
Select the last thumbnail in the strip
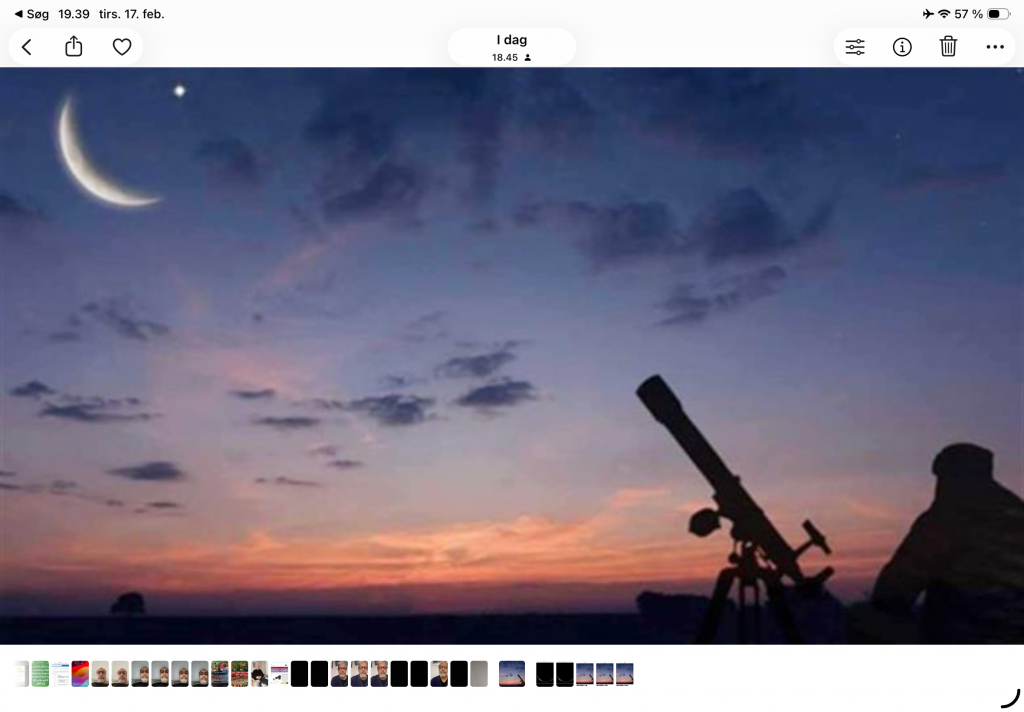625,674
